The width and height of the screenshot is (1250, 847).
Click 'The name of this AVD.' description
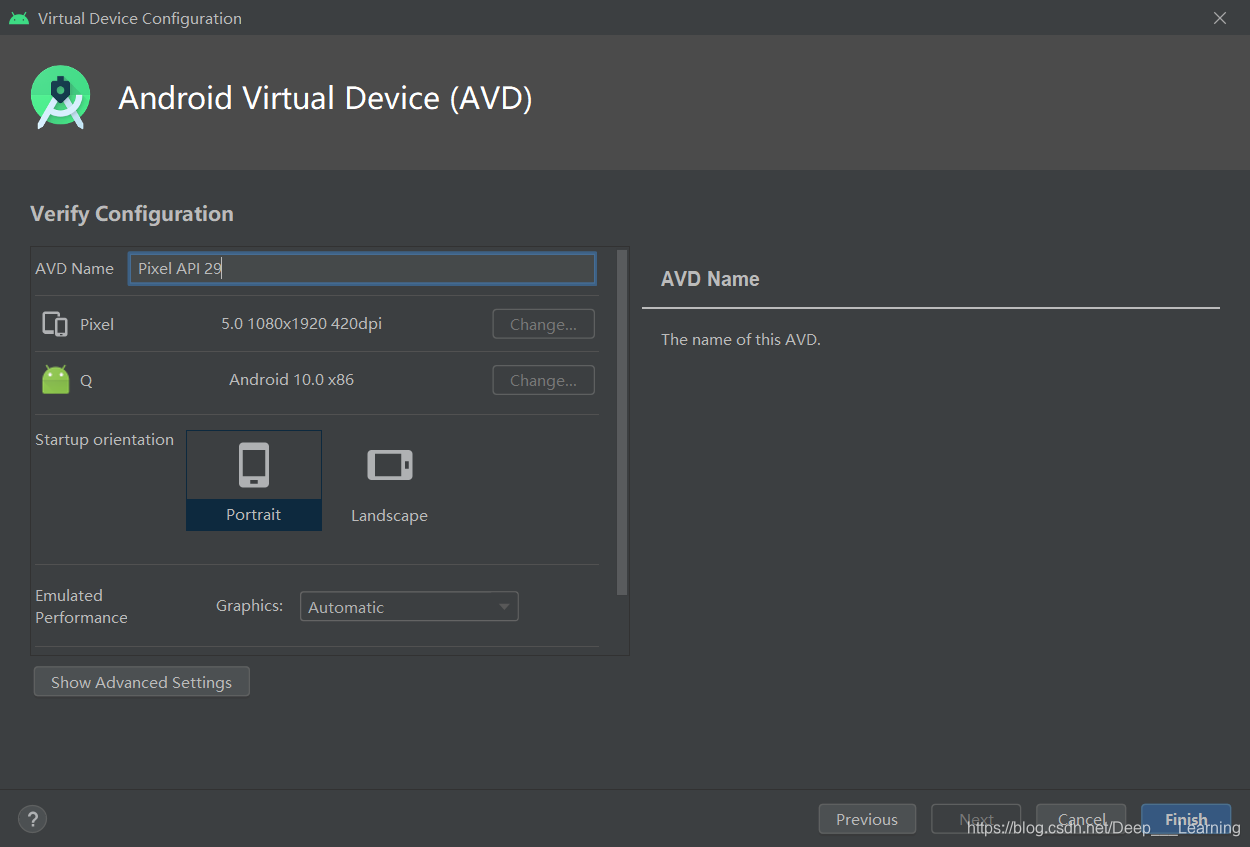coord(740,340)
